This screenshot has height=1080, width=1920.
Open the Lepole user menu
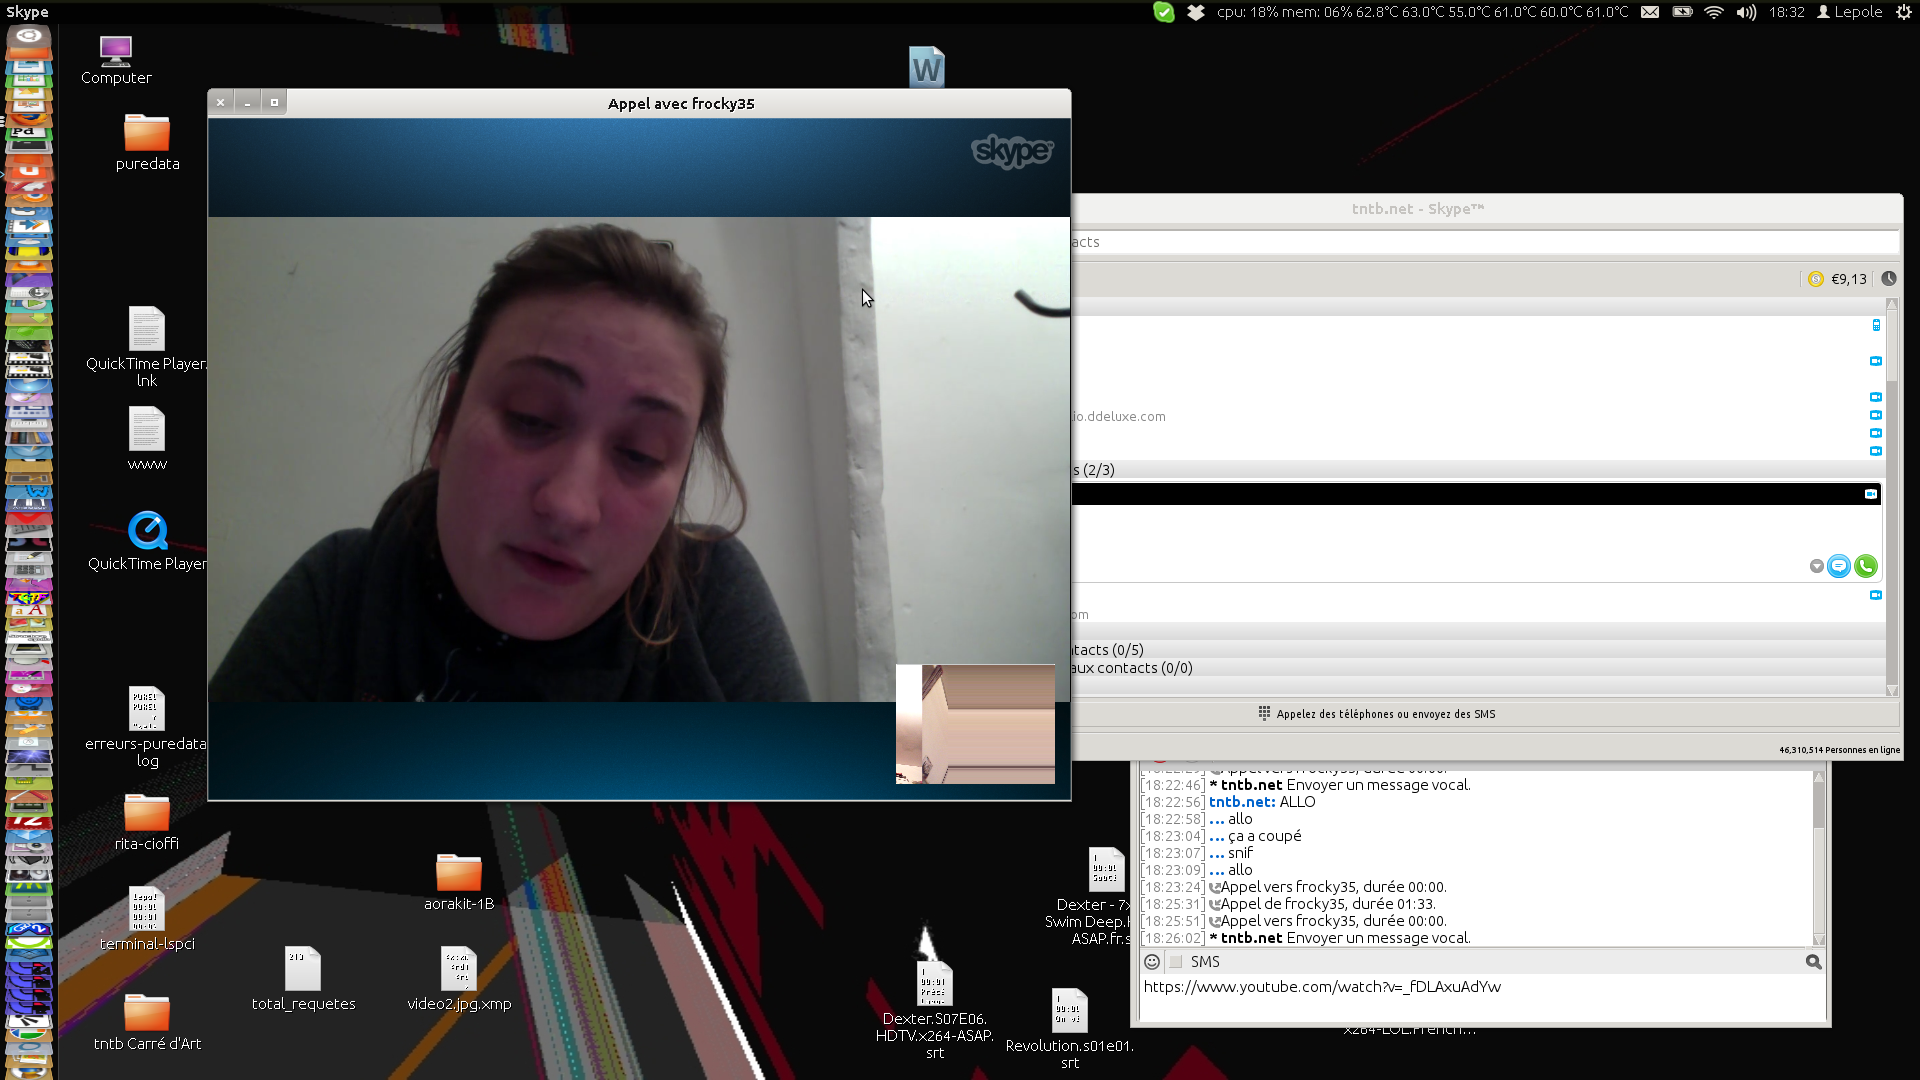click(x=1850, y=12)
